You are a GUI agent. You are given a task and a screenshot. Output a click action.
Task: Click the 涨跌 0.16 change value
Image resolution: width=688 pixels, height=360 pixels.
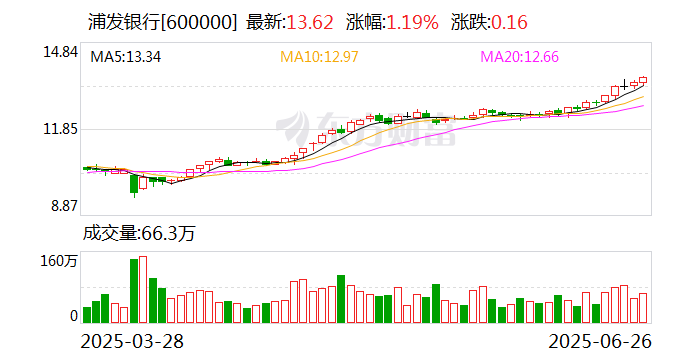[x=509, y=22]
